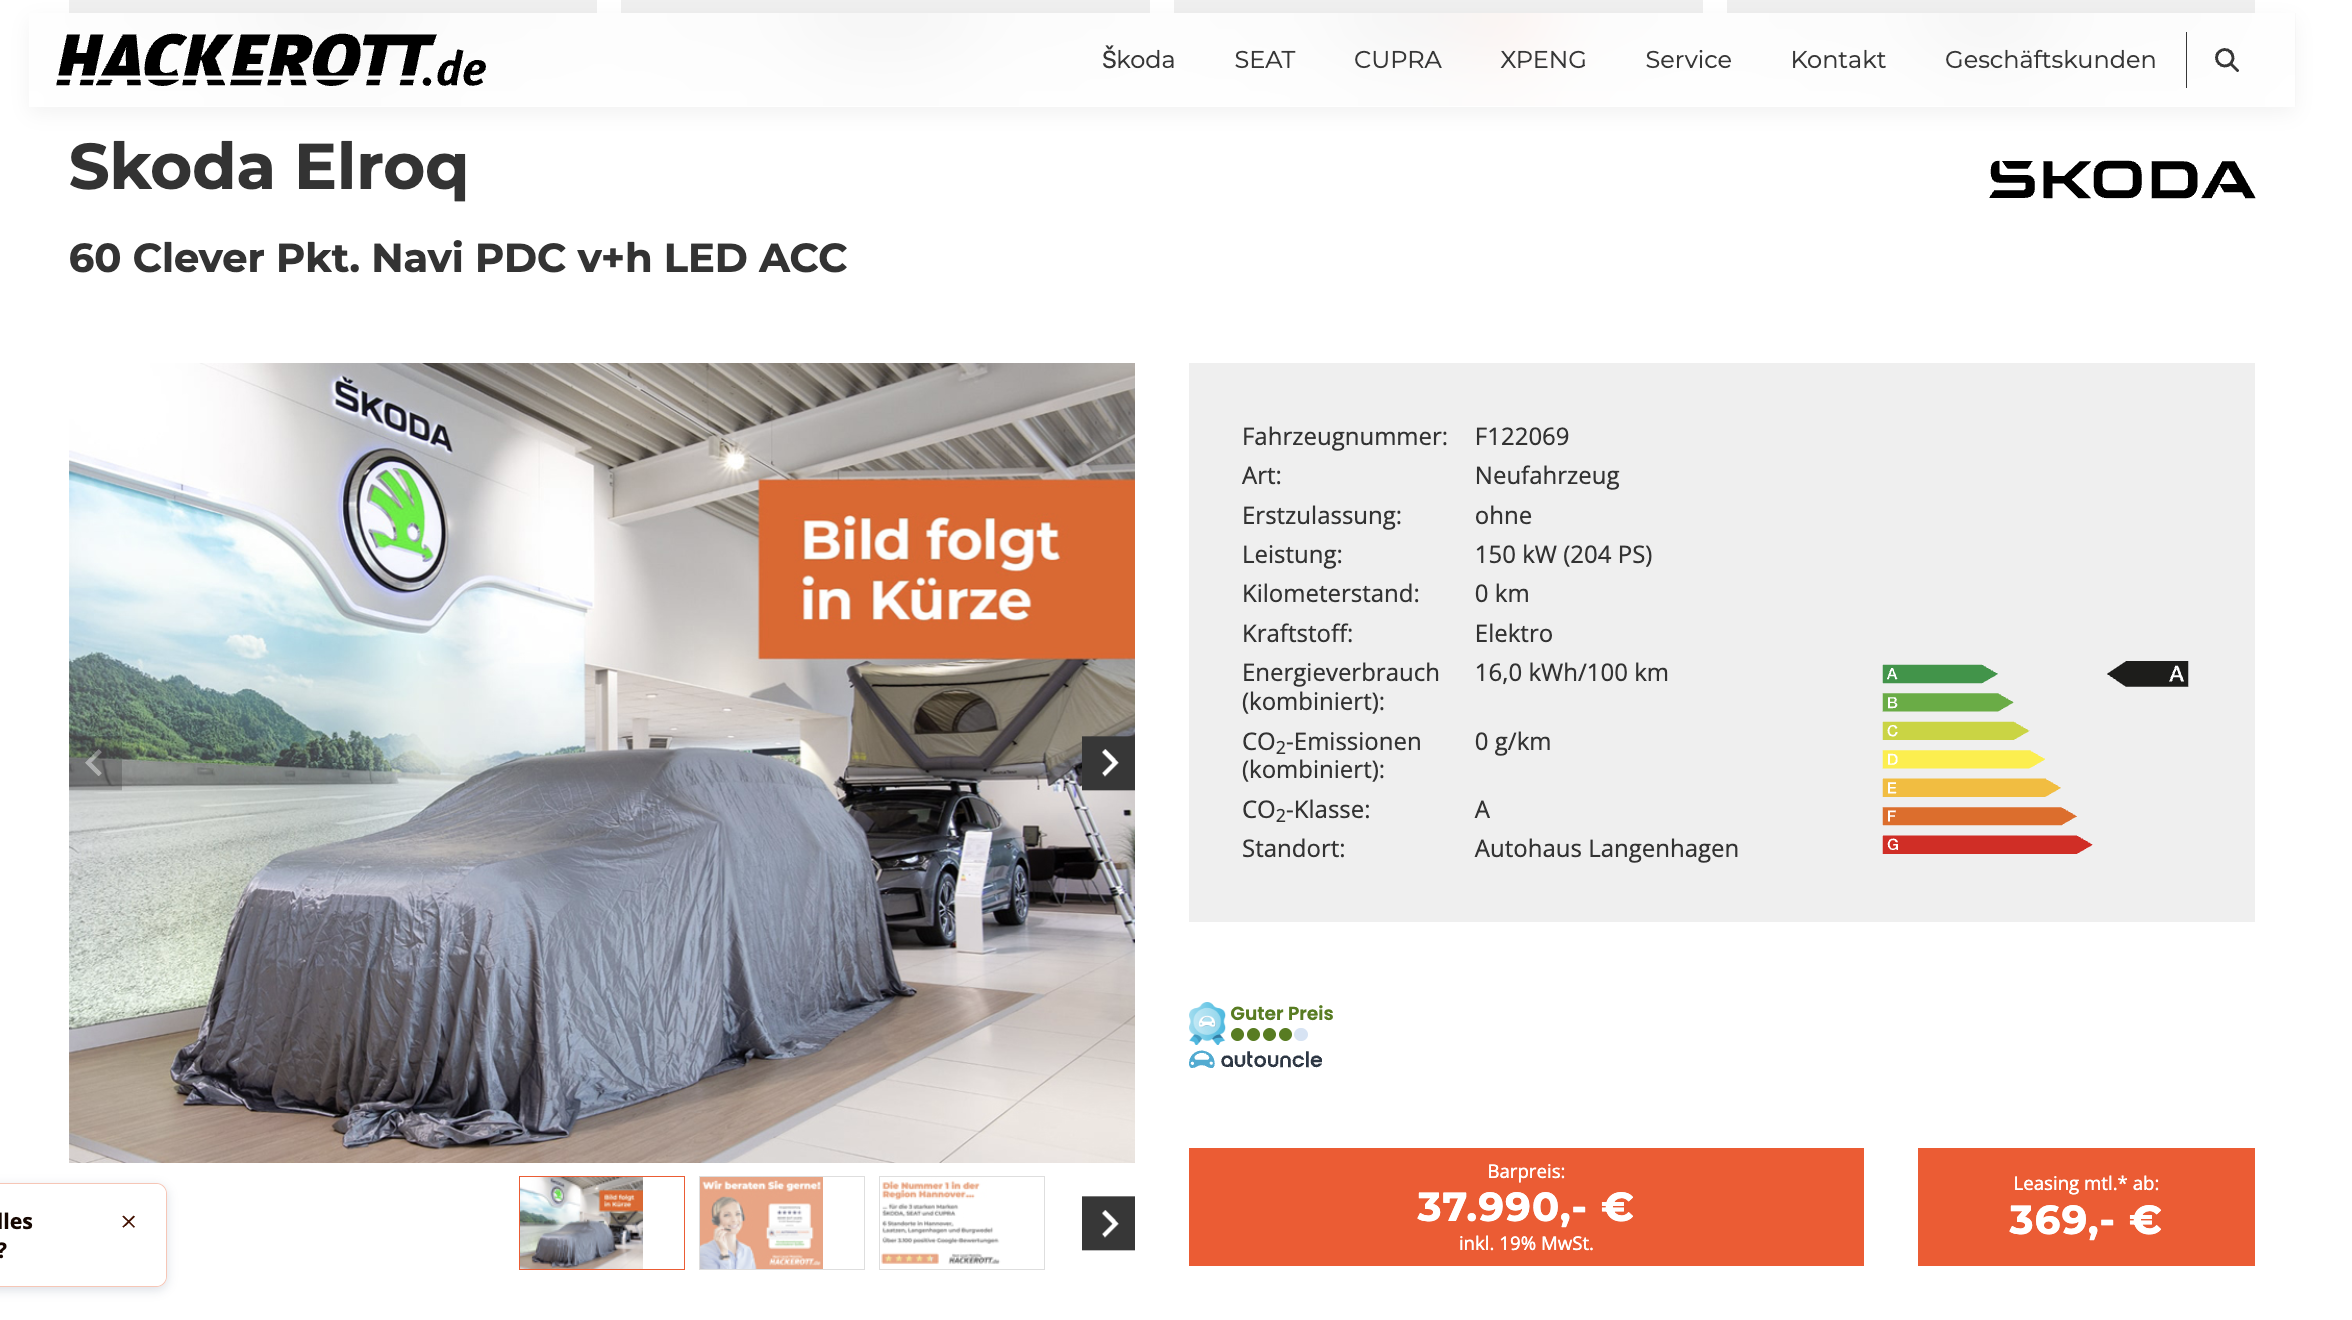The image size is (2352, 1320).
Task: Click the HACKEROTT.de logo
Action: click(x=271, y=60)
